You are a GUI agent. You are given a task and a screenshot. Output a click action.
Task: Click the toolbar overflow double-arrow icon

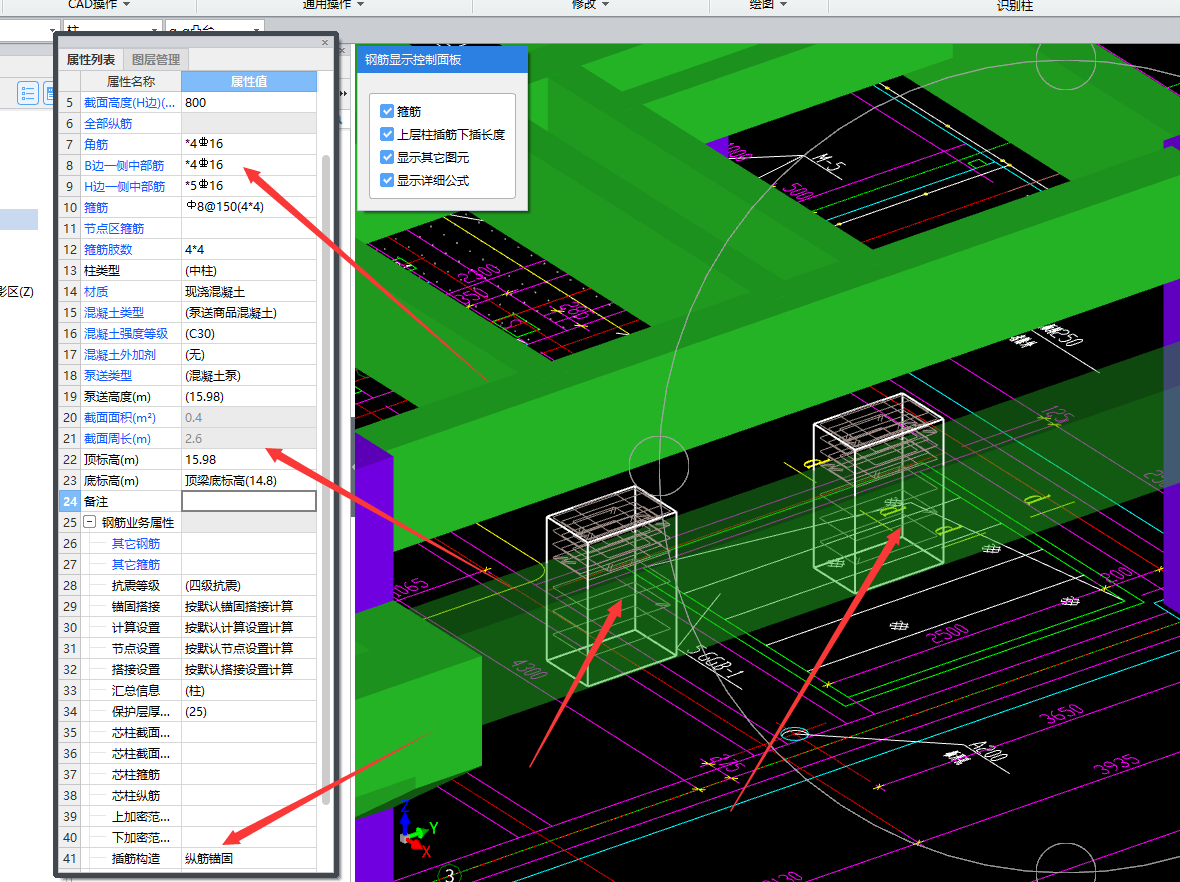click(344, 93)
